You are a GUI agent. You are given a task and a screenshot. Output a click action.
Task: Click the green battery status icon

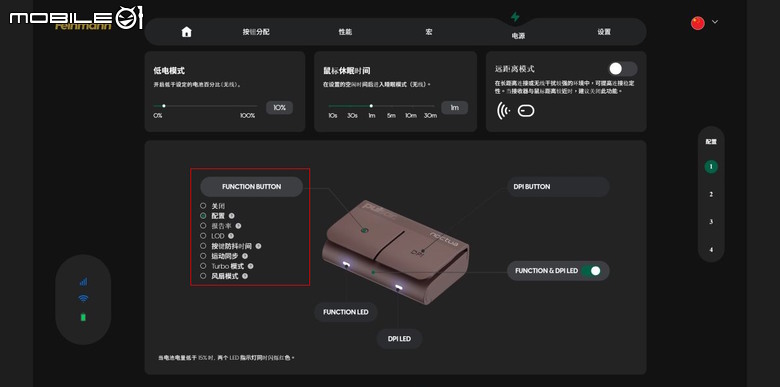[83, 317]
